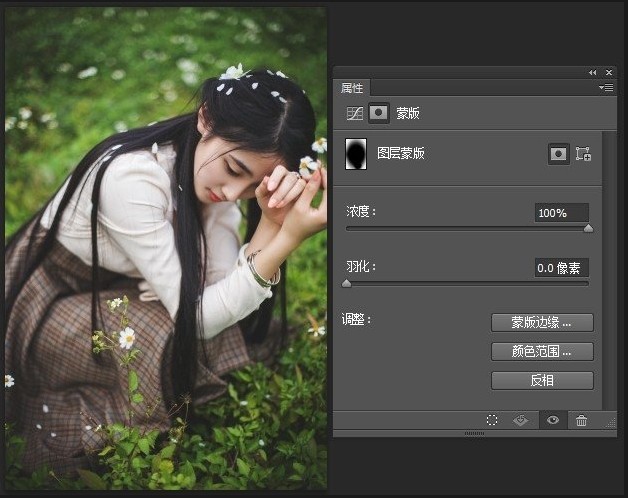Image resolution: width=628 pixels, height=498 pixels.
Task: Click the 图层蒙版 mask thumbnail
Action: pos(356,154)
